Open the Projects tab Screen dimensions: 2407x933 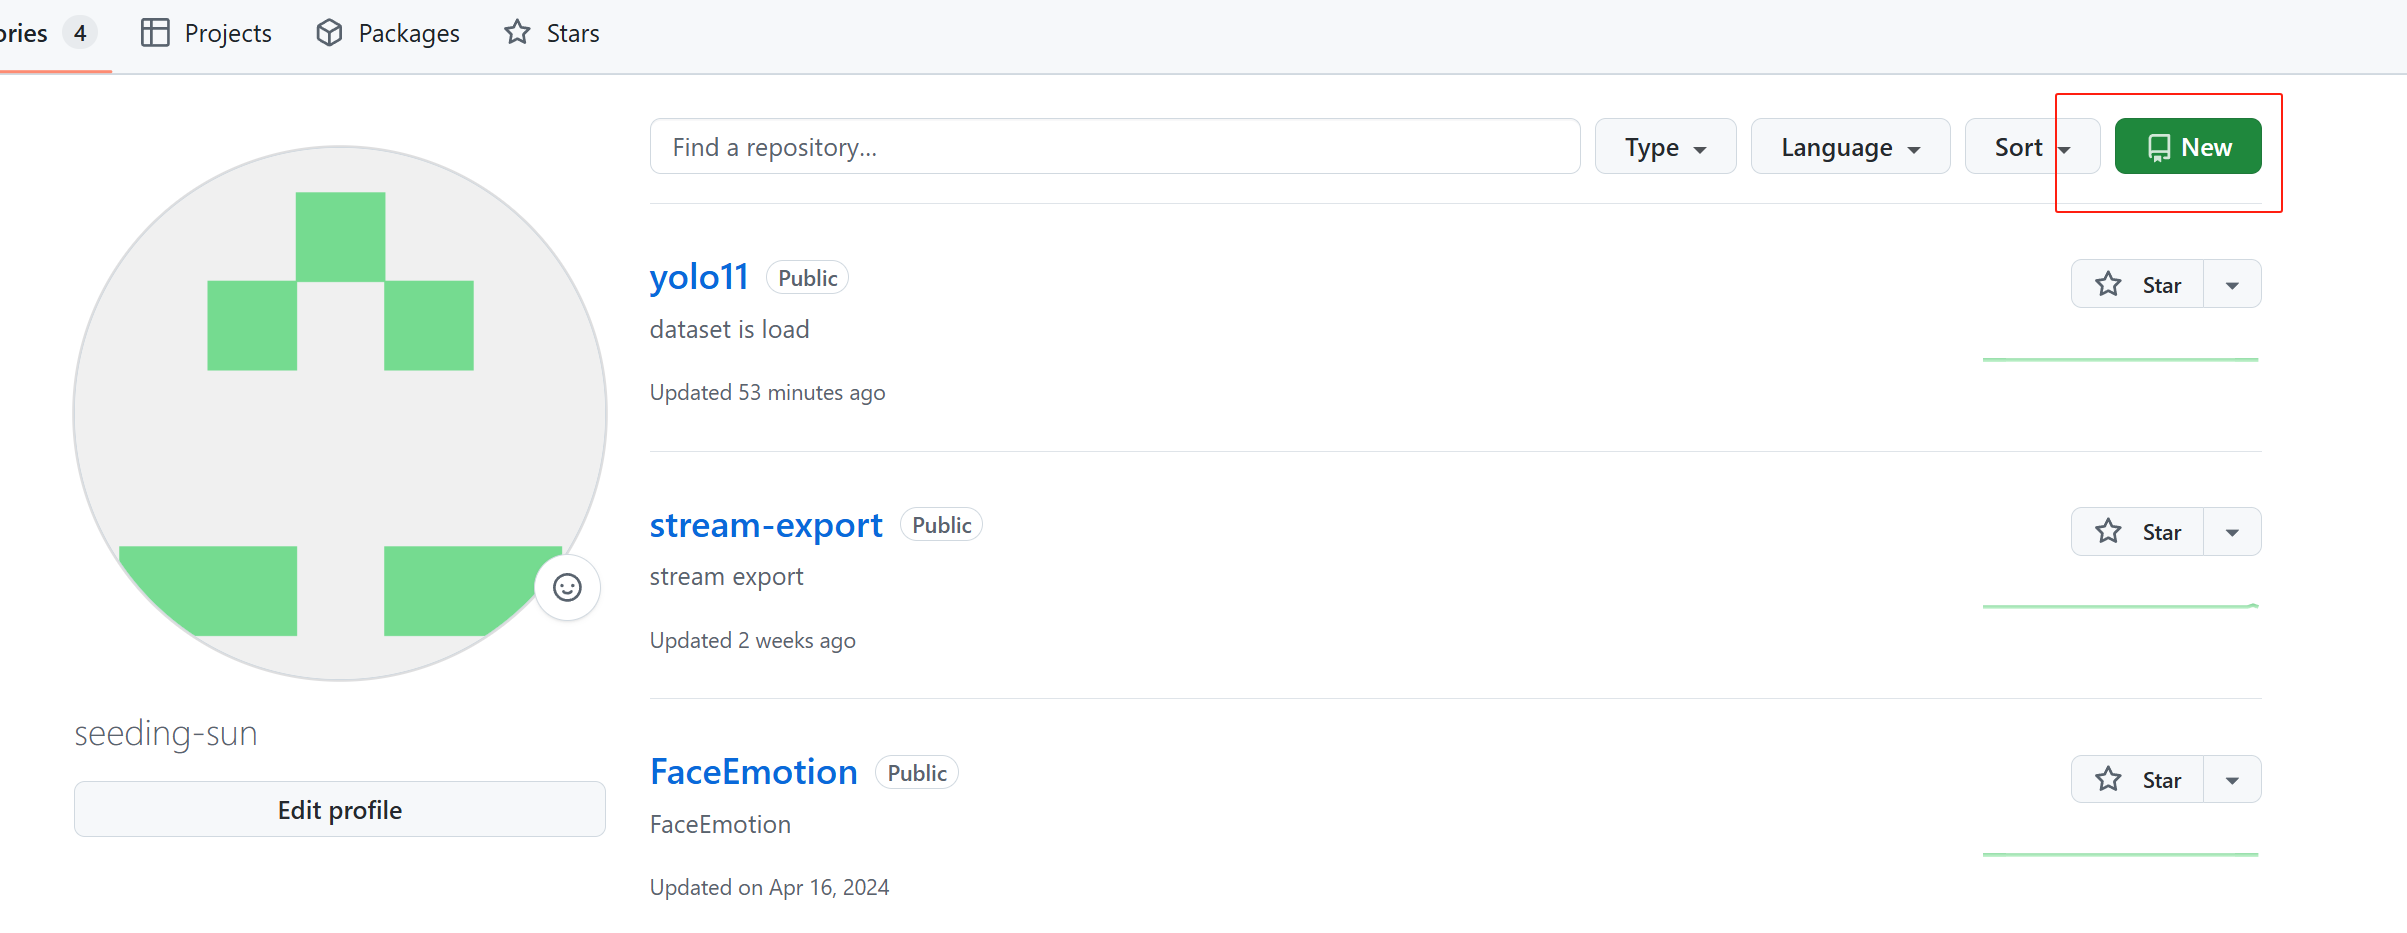206,33
